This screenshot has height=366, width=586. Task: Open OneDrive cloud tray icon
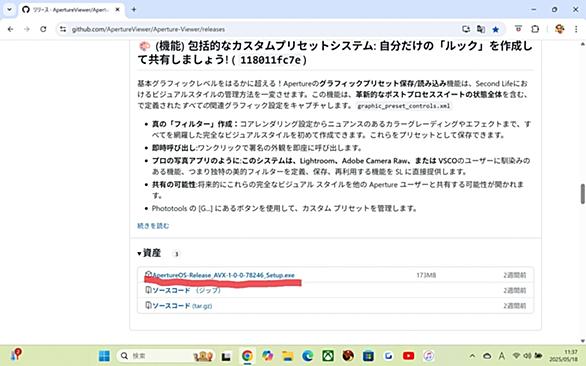point(487,356)
